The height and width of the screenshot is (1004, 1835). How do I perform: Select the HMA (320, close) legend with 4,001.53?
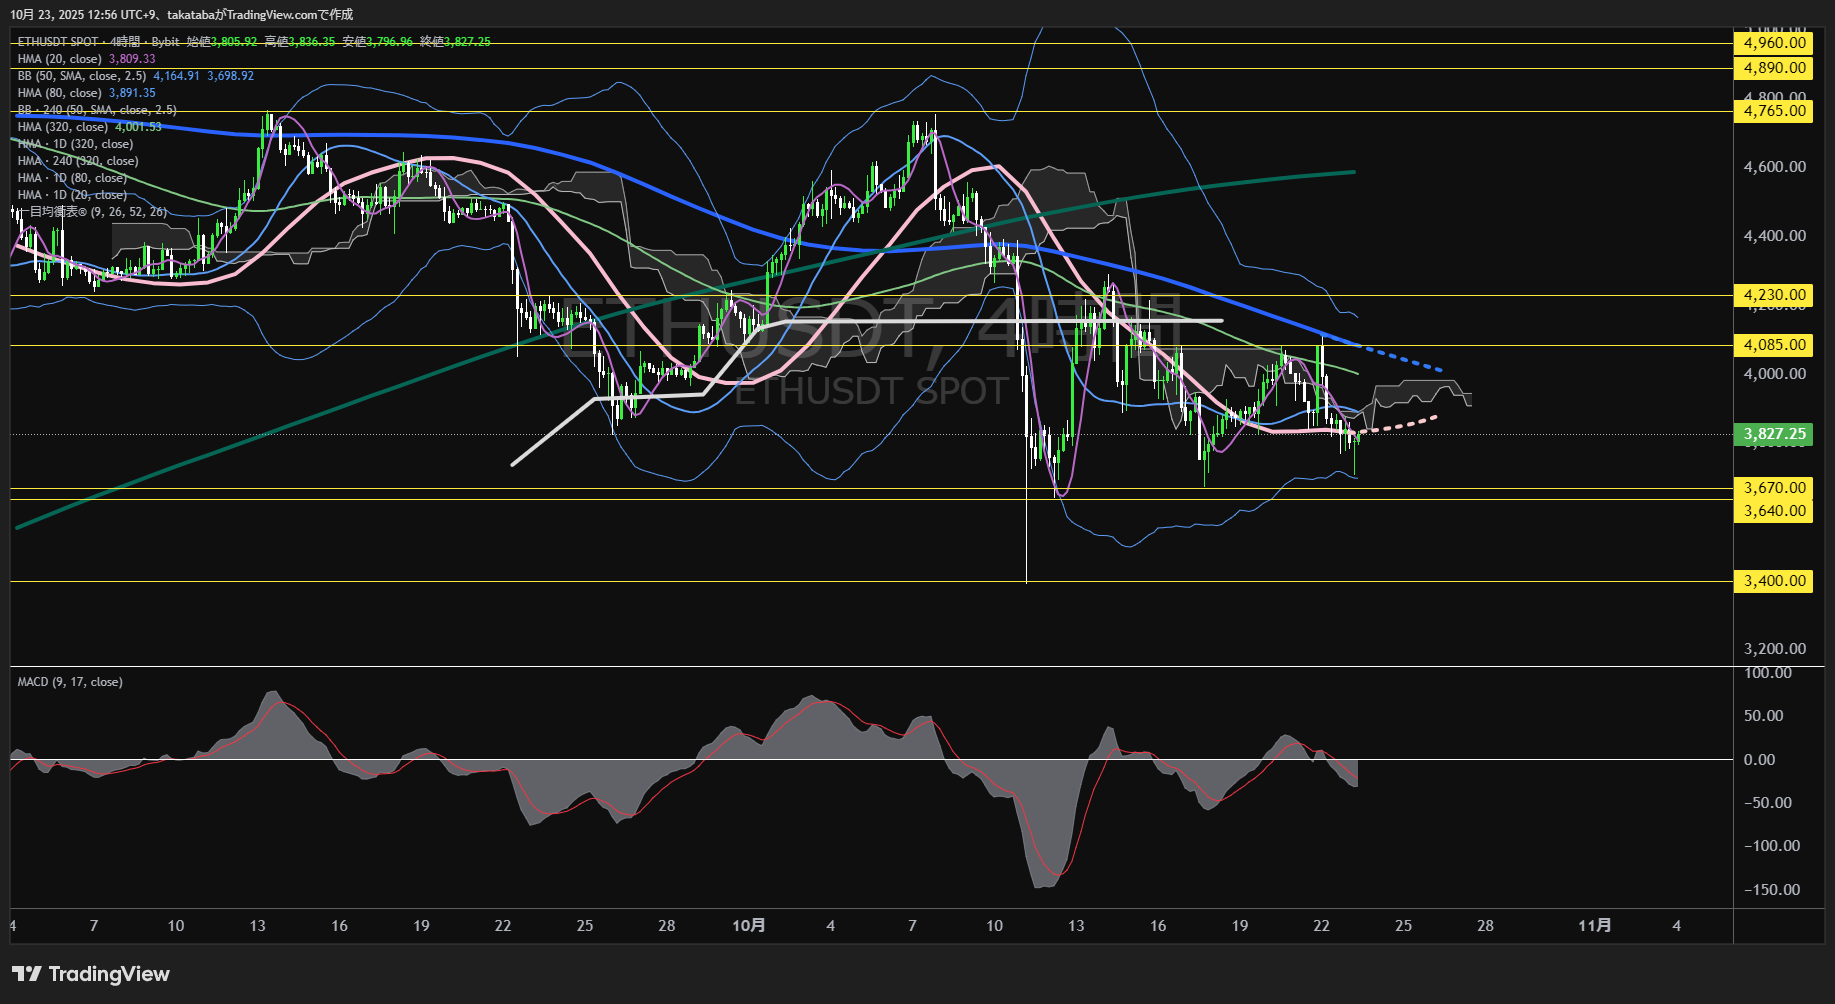point(63,127)
